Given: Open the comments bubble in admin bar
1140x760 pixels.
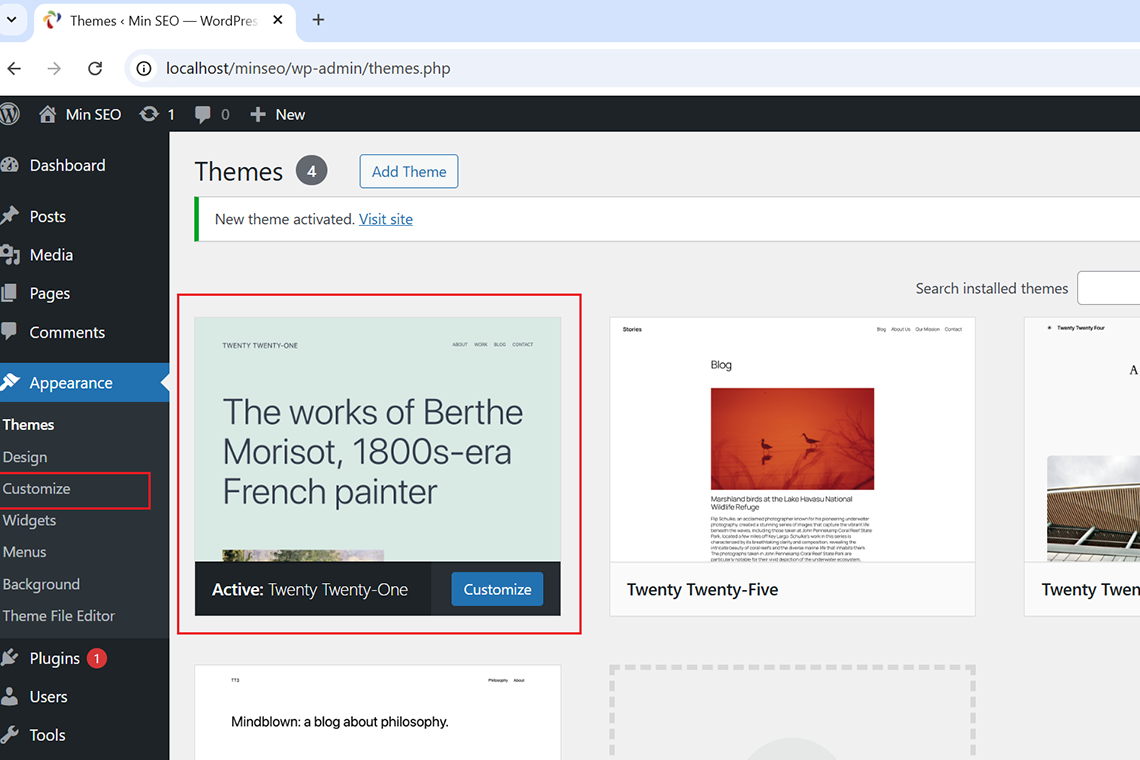Looking at the screenshot, I should (203, 114).
